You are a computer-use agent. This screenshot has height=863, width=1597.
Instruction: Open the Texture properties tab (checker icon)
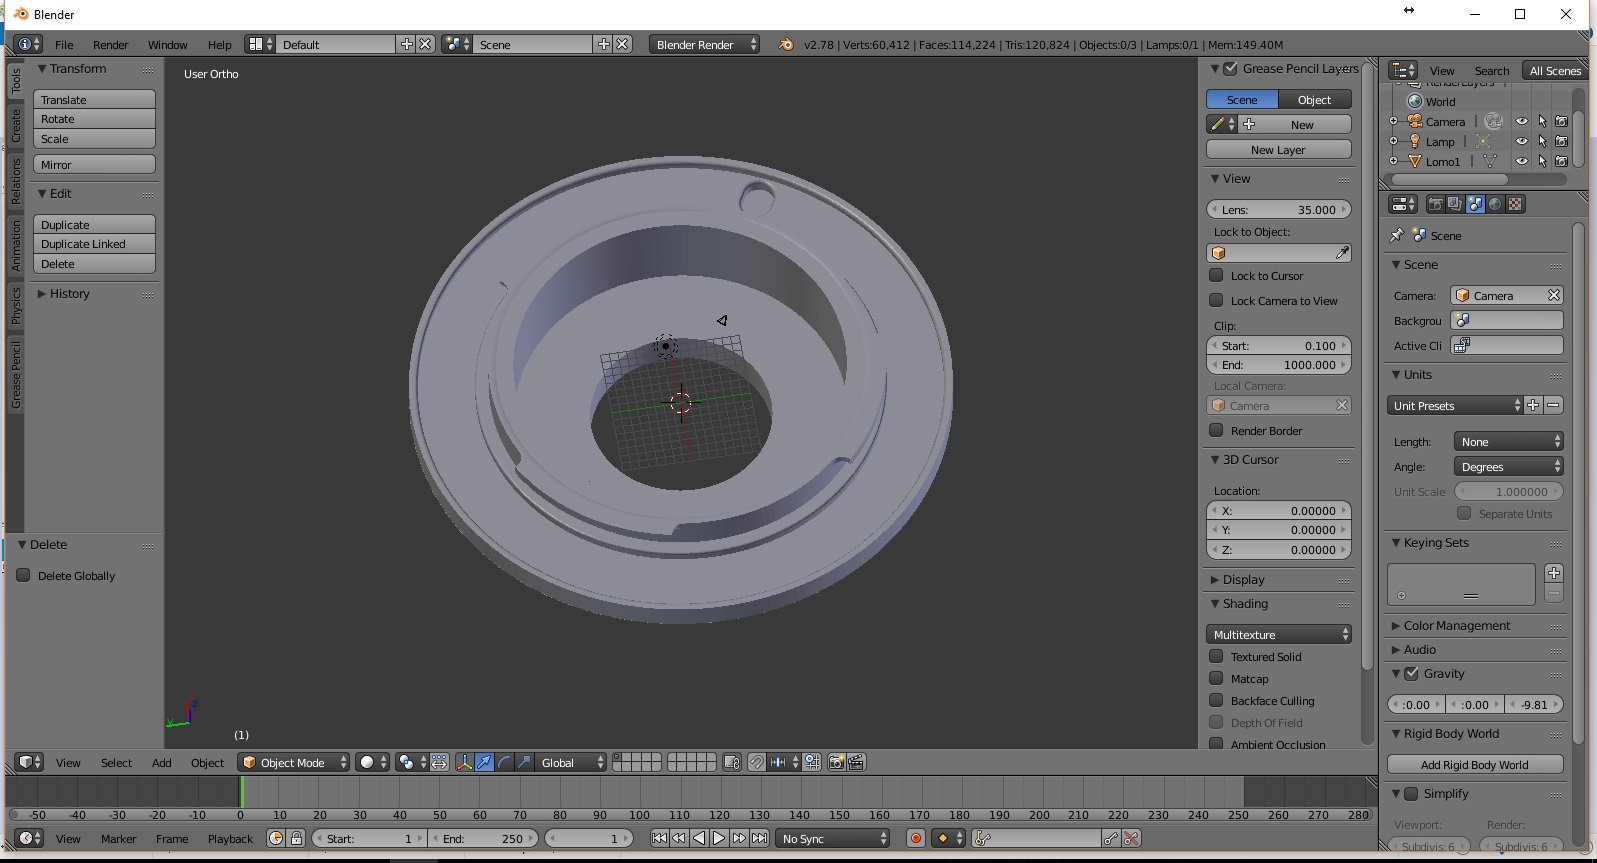click(x=1515, y=204)
